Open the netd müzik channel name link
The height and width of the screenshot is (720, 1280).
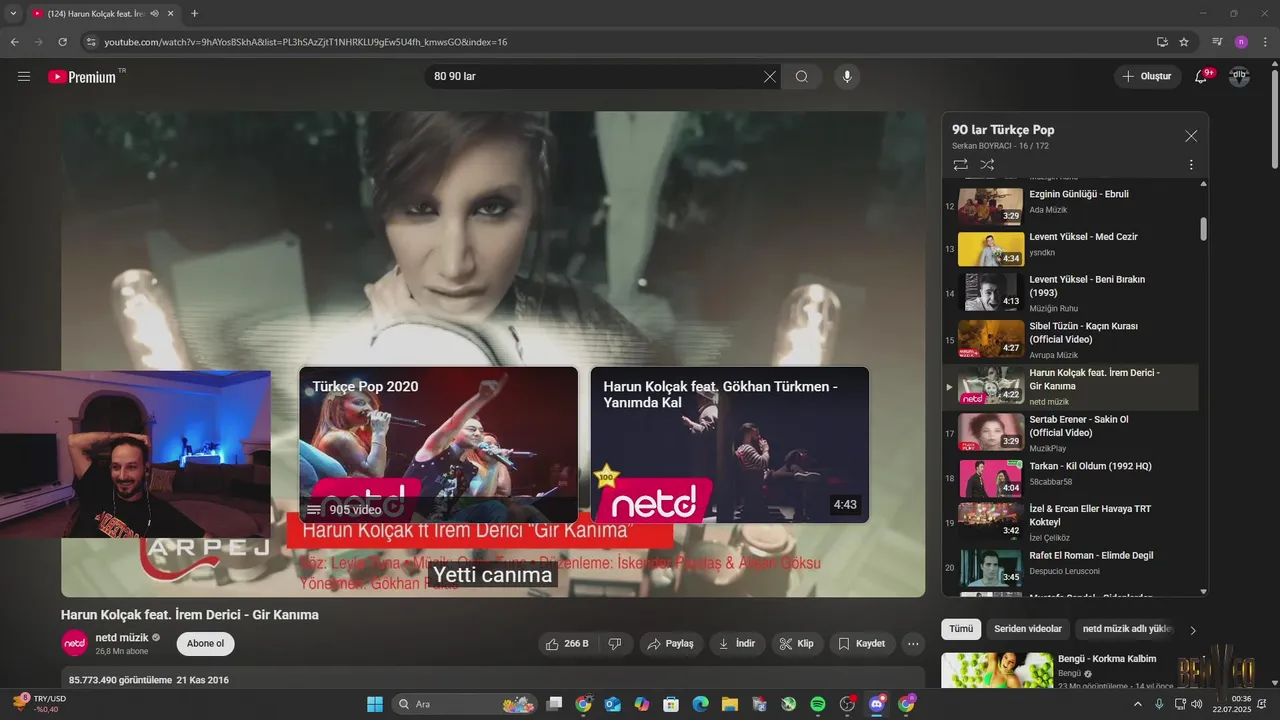pos(122,638)
